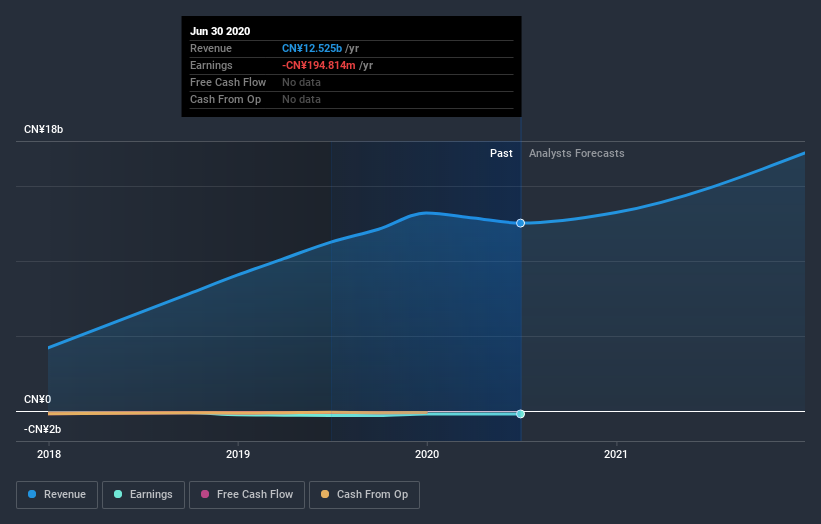
Task: Toggle the Free Cash Flow legend button
Action: point(247,495)
